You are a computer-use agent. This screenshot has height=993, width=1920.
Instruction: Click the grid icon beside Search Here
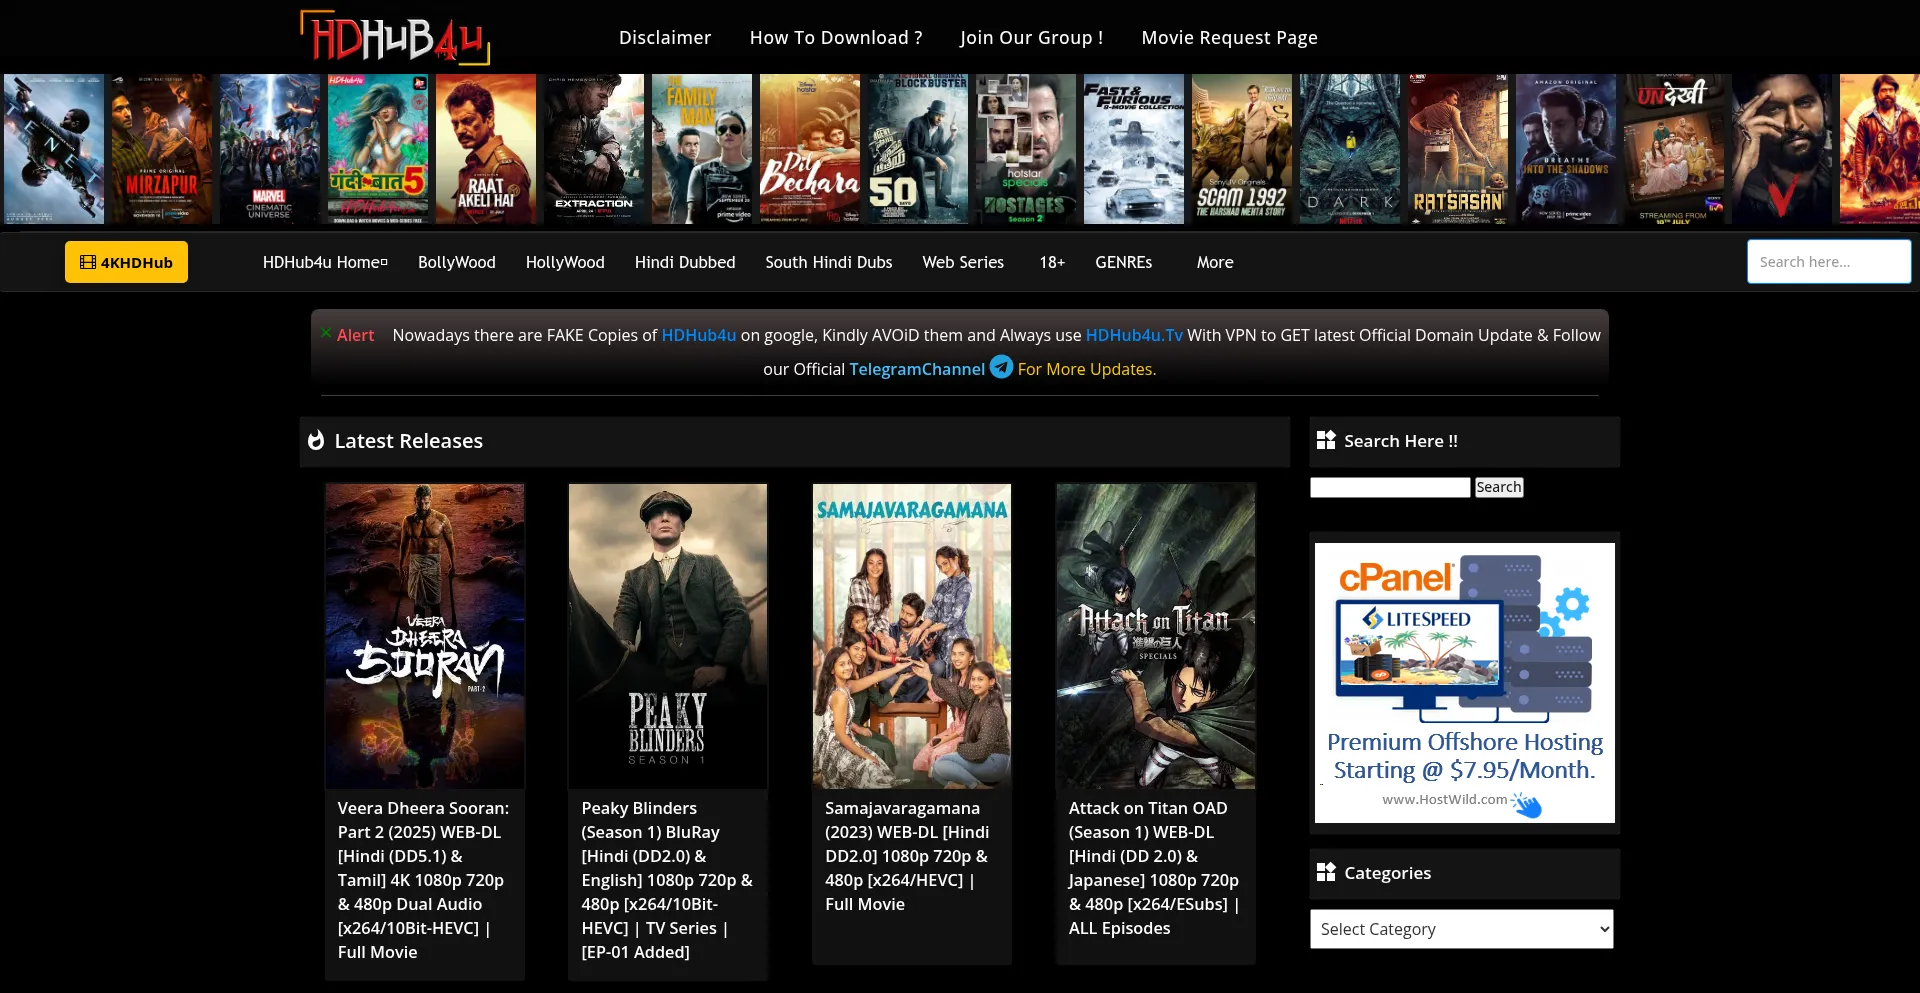pos(1326,441)
